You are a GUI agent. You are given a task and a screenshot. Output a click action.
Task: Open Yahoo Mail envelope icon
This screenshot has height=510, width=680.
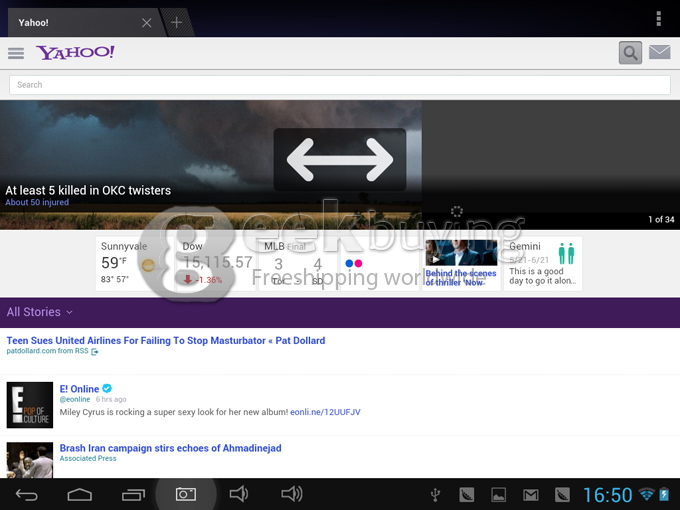click(659, 52)
